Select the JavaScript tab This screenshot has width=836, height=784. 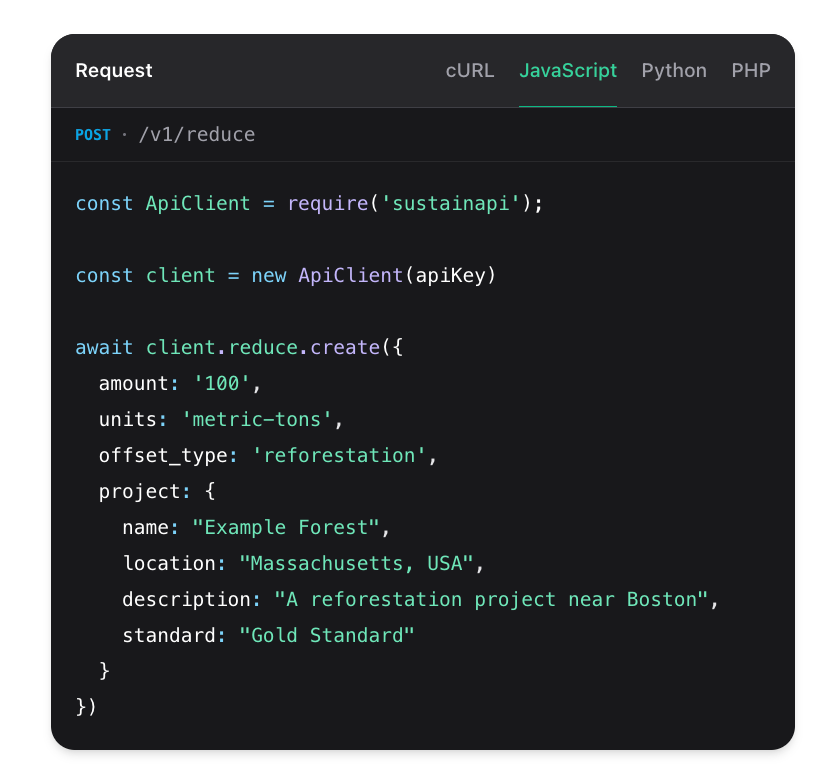point(567,71)
